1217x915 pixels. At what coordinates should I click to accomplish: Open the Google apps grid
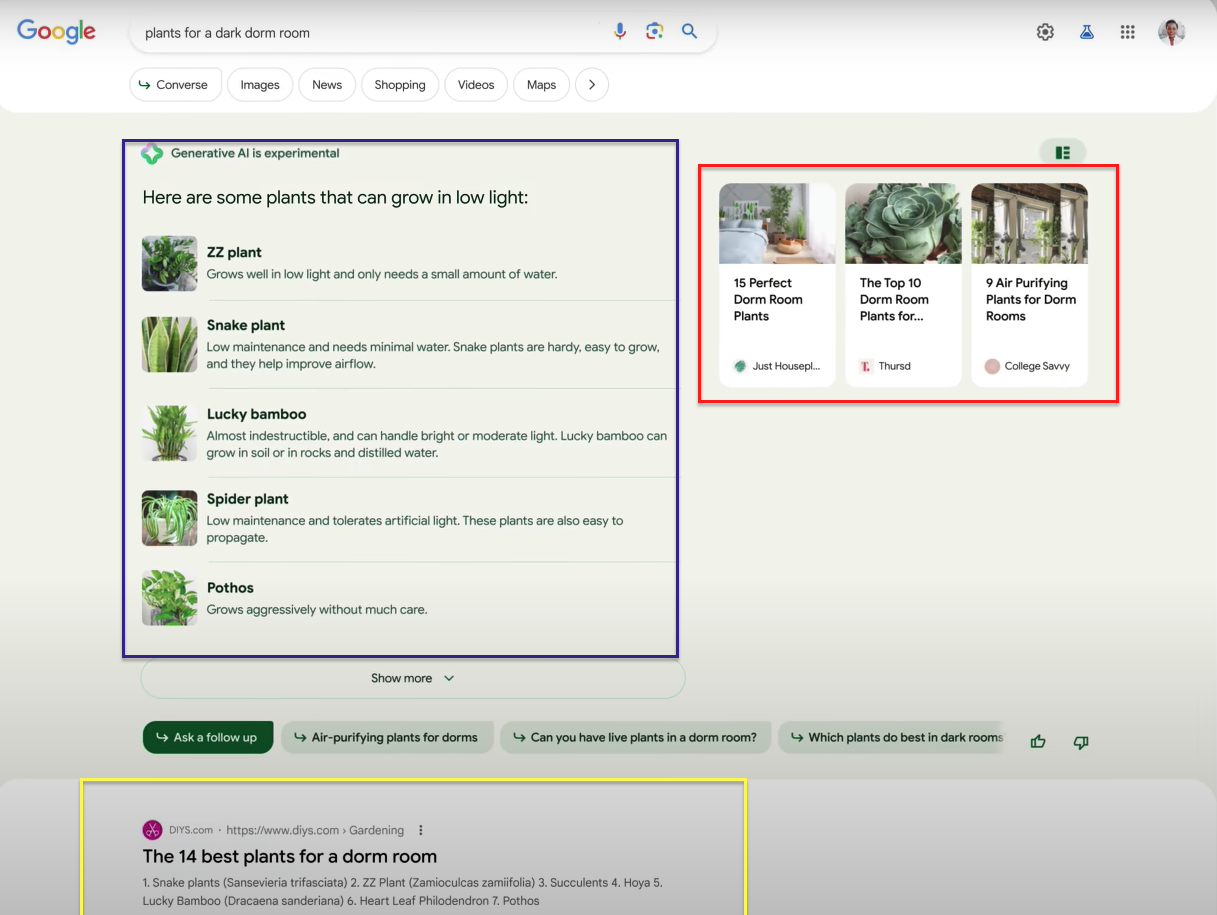[1128, 32]
